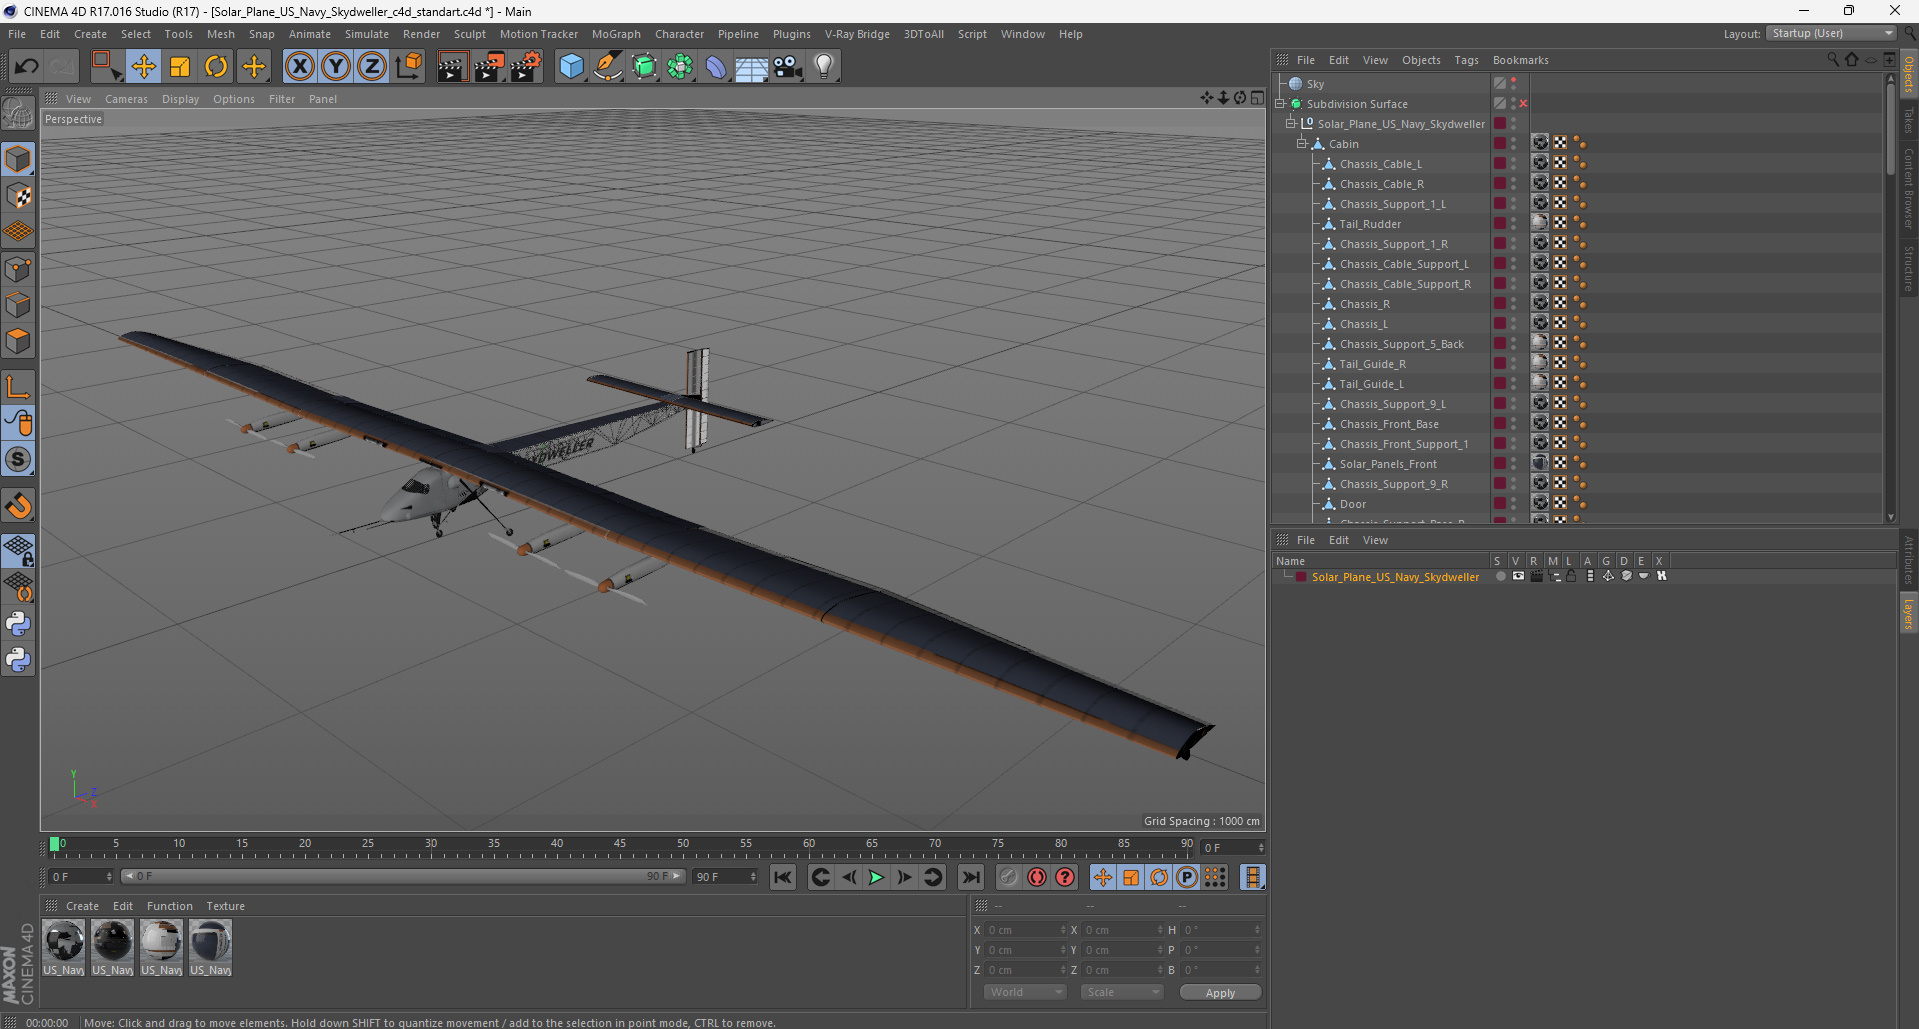Collapse Solar_Plane_US_Navy_Skydweller null node

pos(1290,124)
